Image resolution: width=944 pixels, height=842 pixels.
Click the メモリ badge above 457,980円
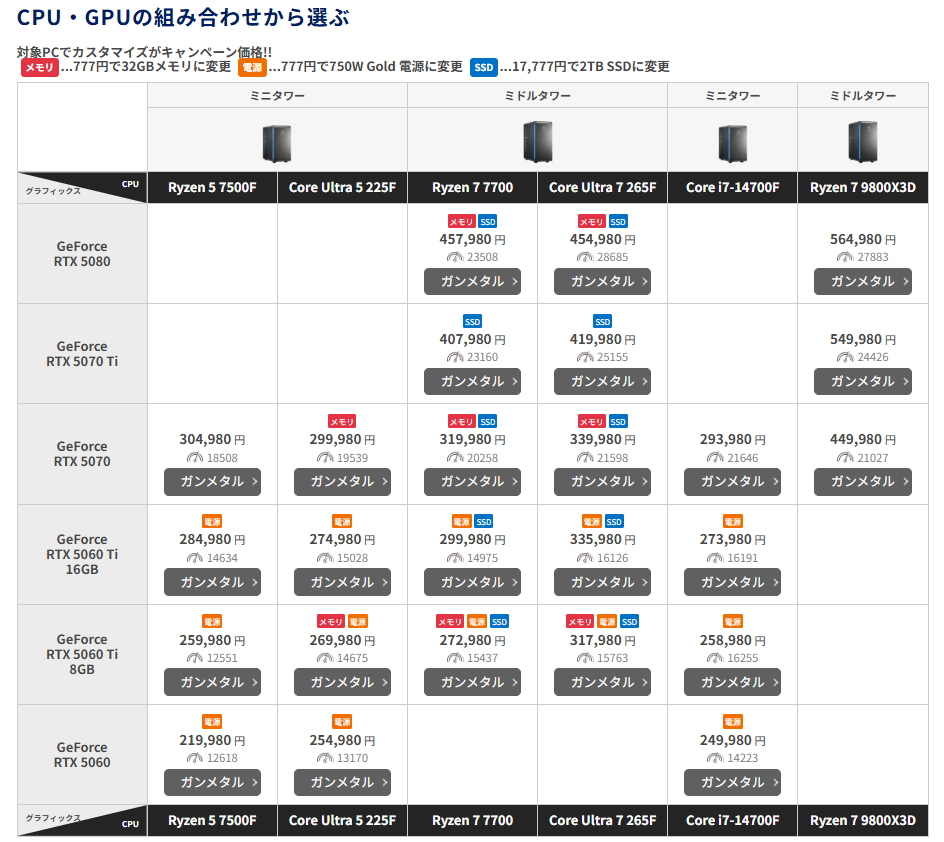point(461,221)
